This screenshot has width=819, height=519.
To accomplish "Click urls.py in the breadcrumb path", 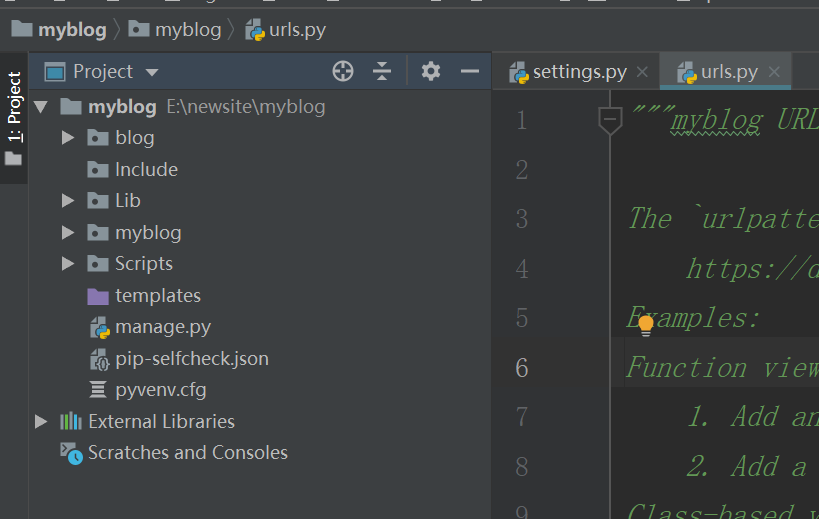I will [x=297, y=29].
